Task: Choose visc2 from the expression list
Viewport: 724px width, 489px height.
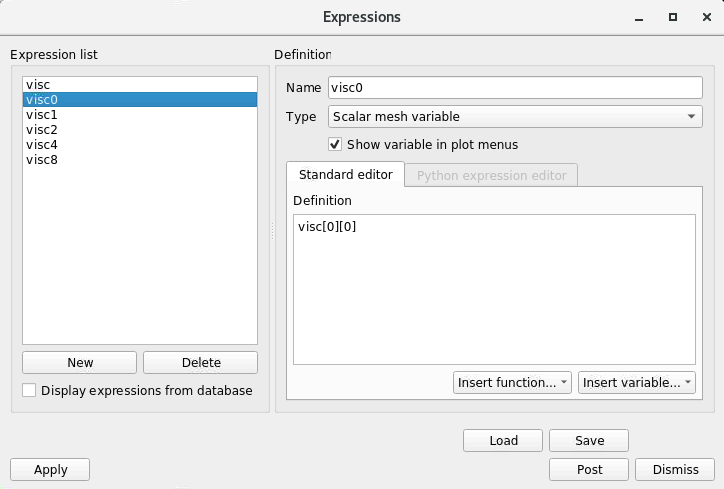Action: (x=140, y=130)
